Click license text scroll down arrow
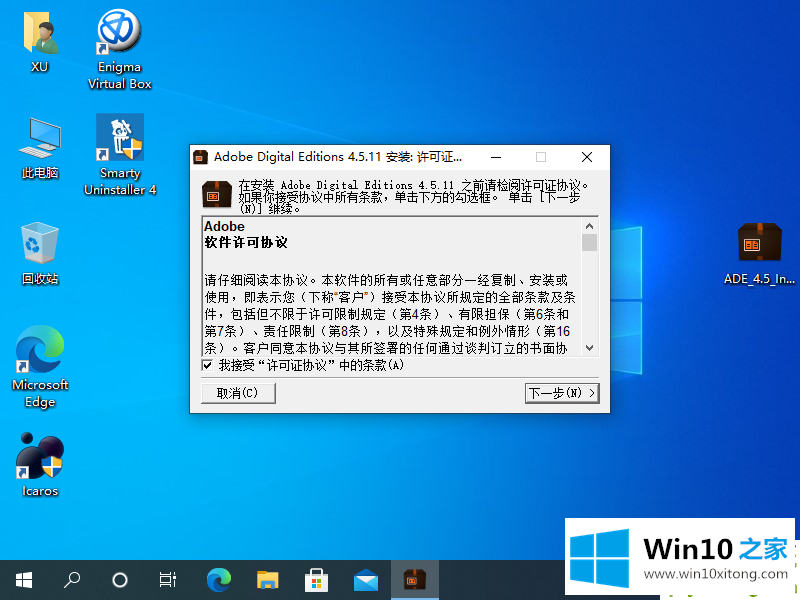This screenshot has width=800, height=600. point(589,348)
